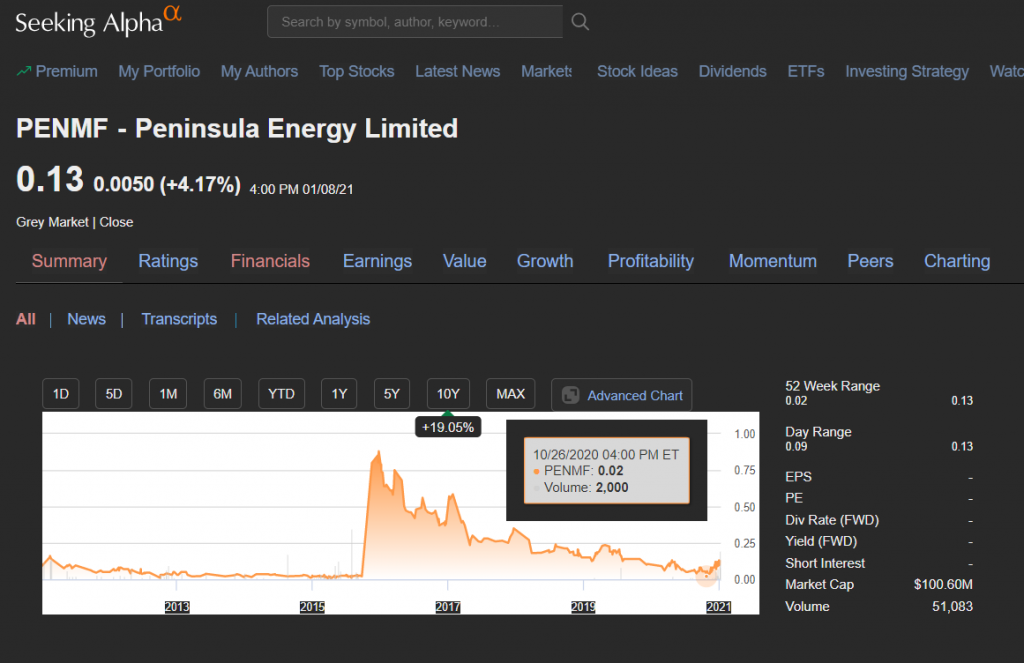
Task: Click the Market Cap value $100.60M
Action: click(943, 585)
